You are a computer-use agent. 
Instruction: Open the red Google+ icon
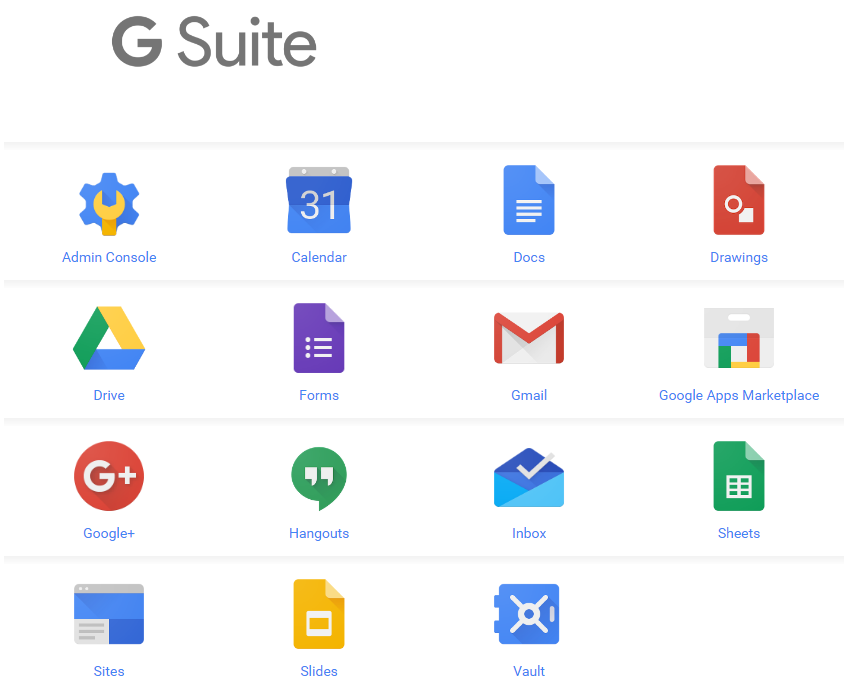[109, 476]
